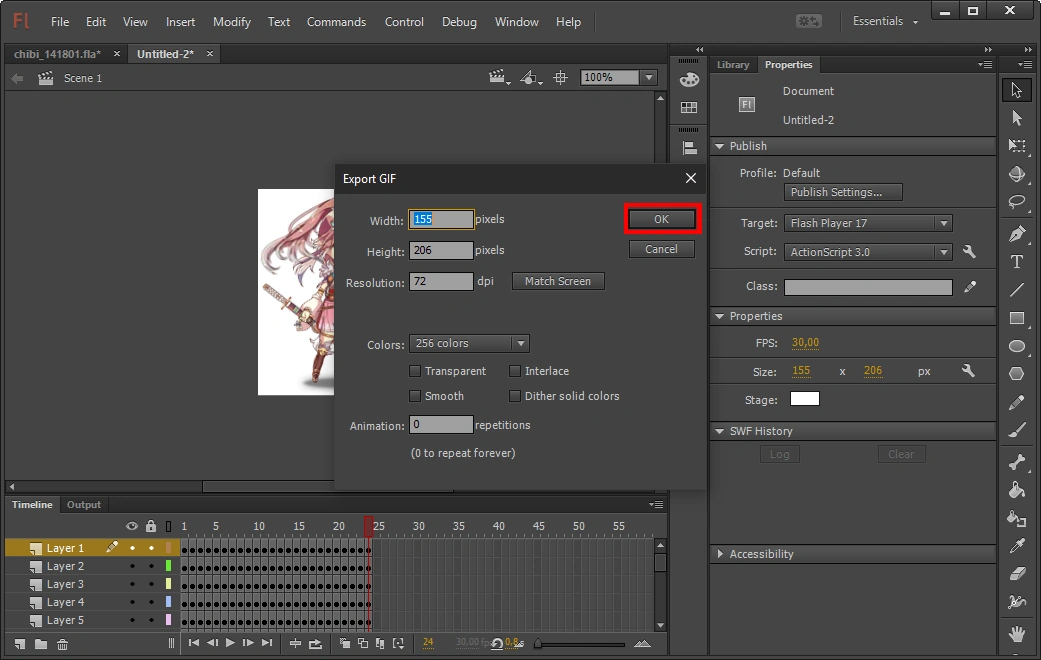This screenshot has height=660, width=1041.
Task: Click the Animation repetitions input field
Action: [441, 425]
